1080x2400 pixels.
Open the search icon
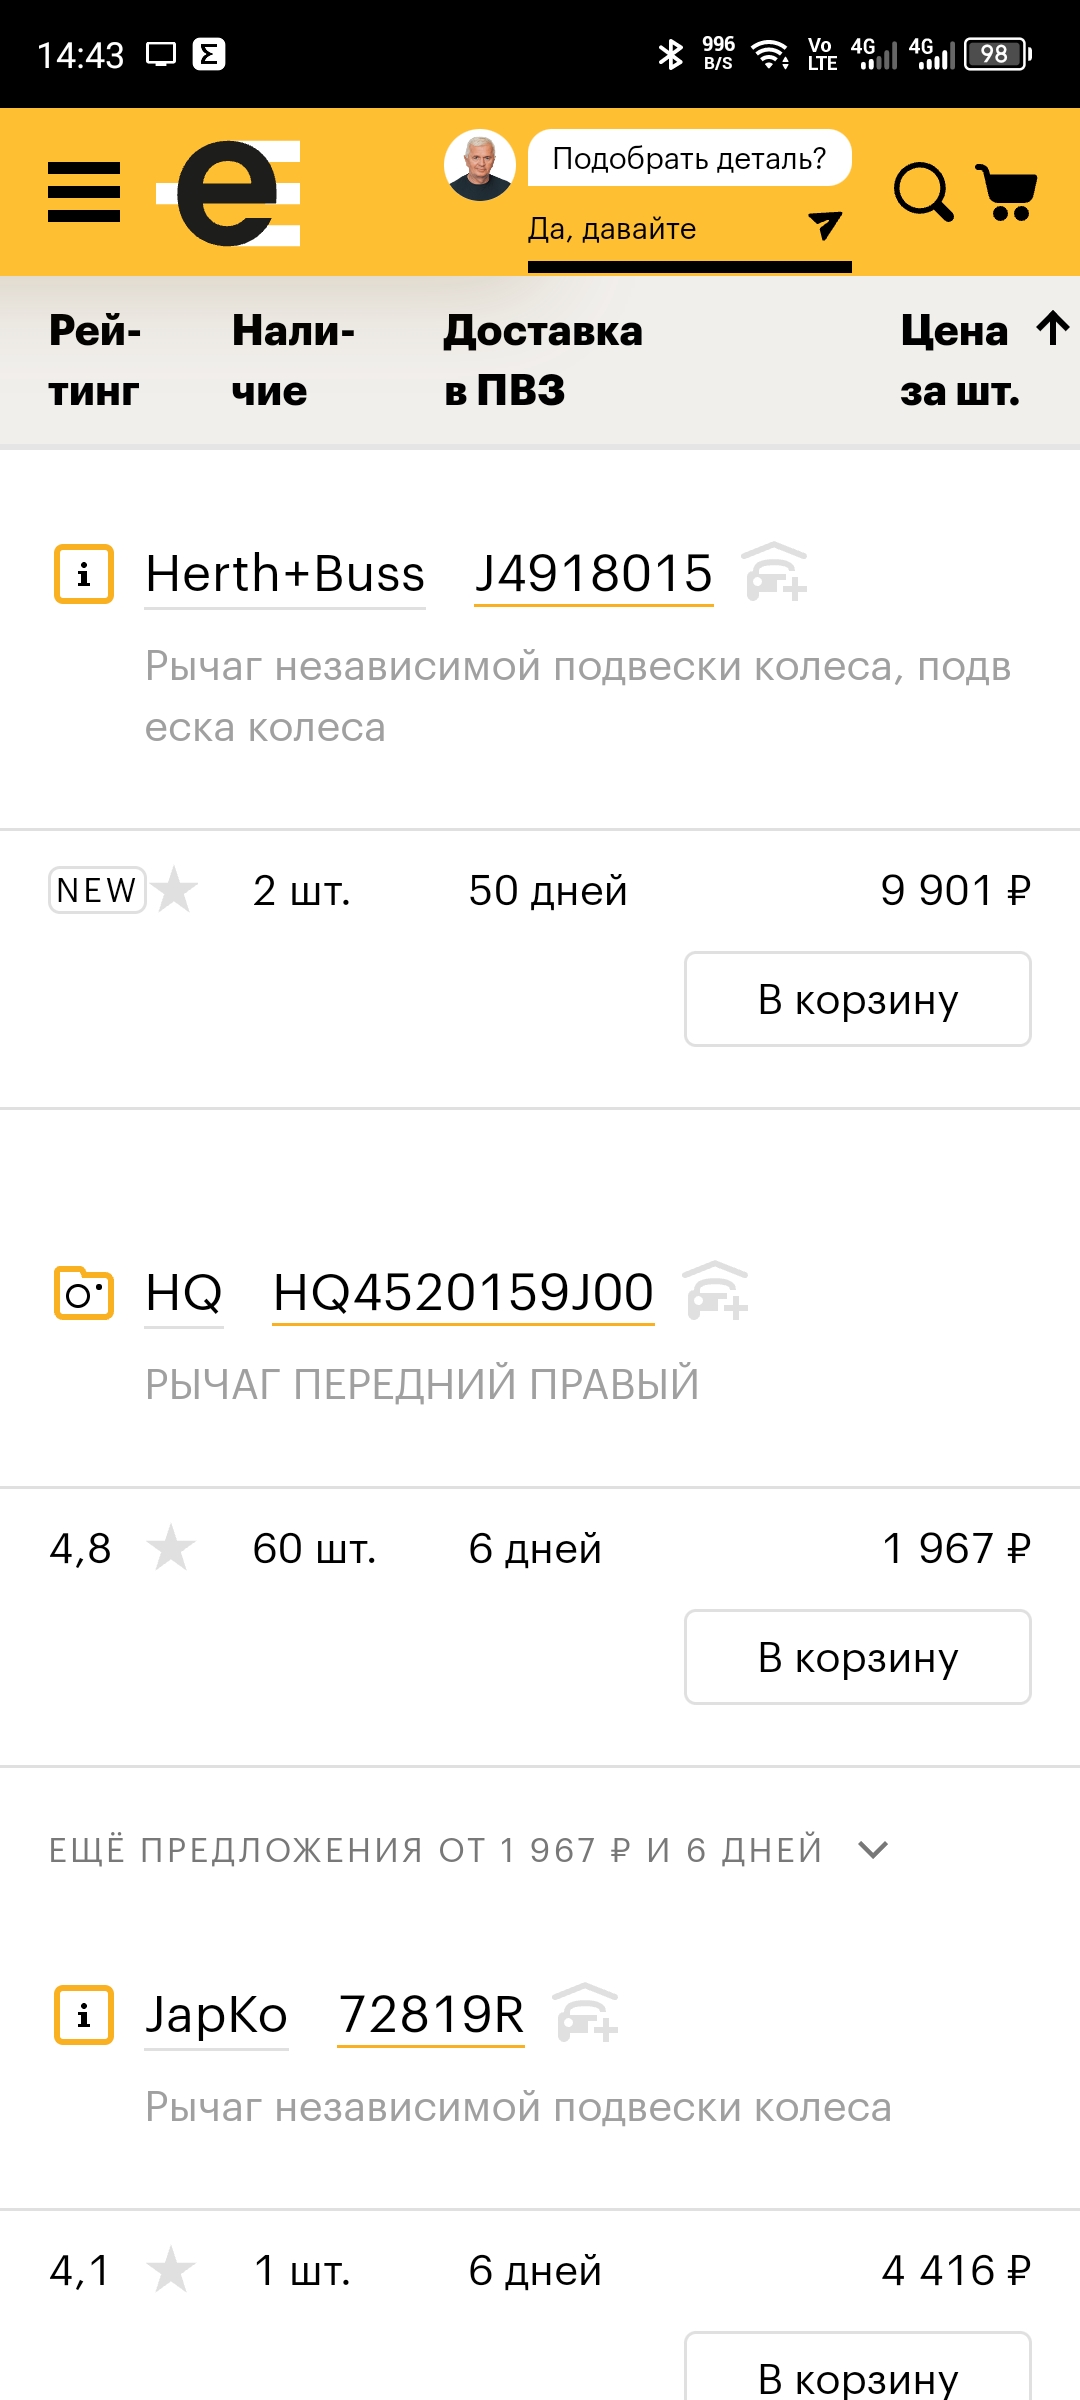click(x=922, y=191)
